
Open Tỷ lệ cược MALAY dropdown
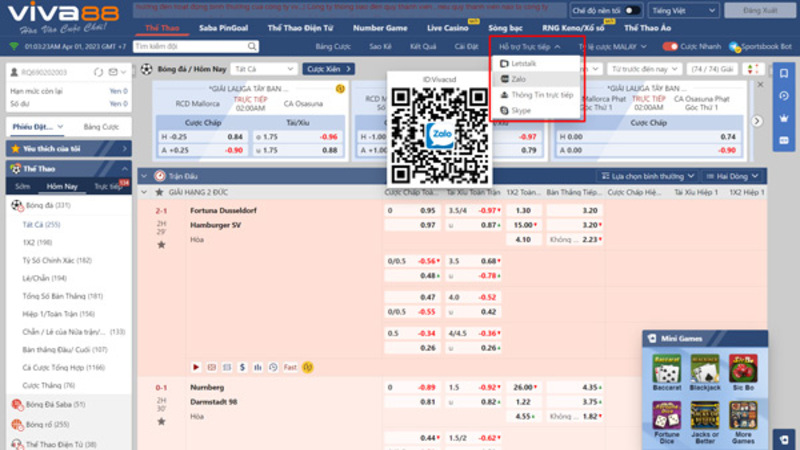tap(612, 46)
